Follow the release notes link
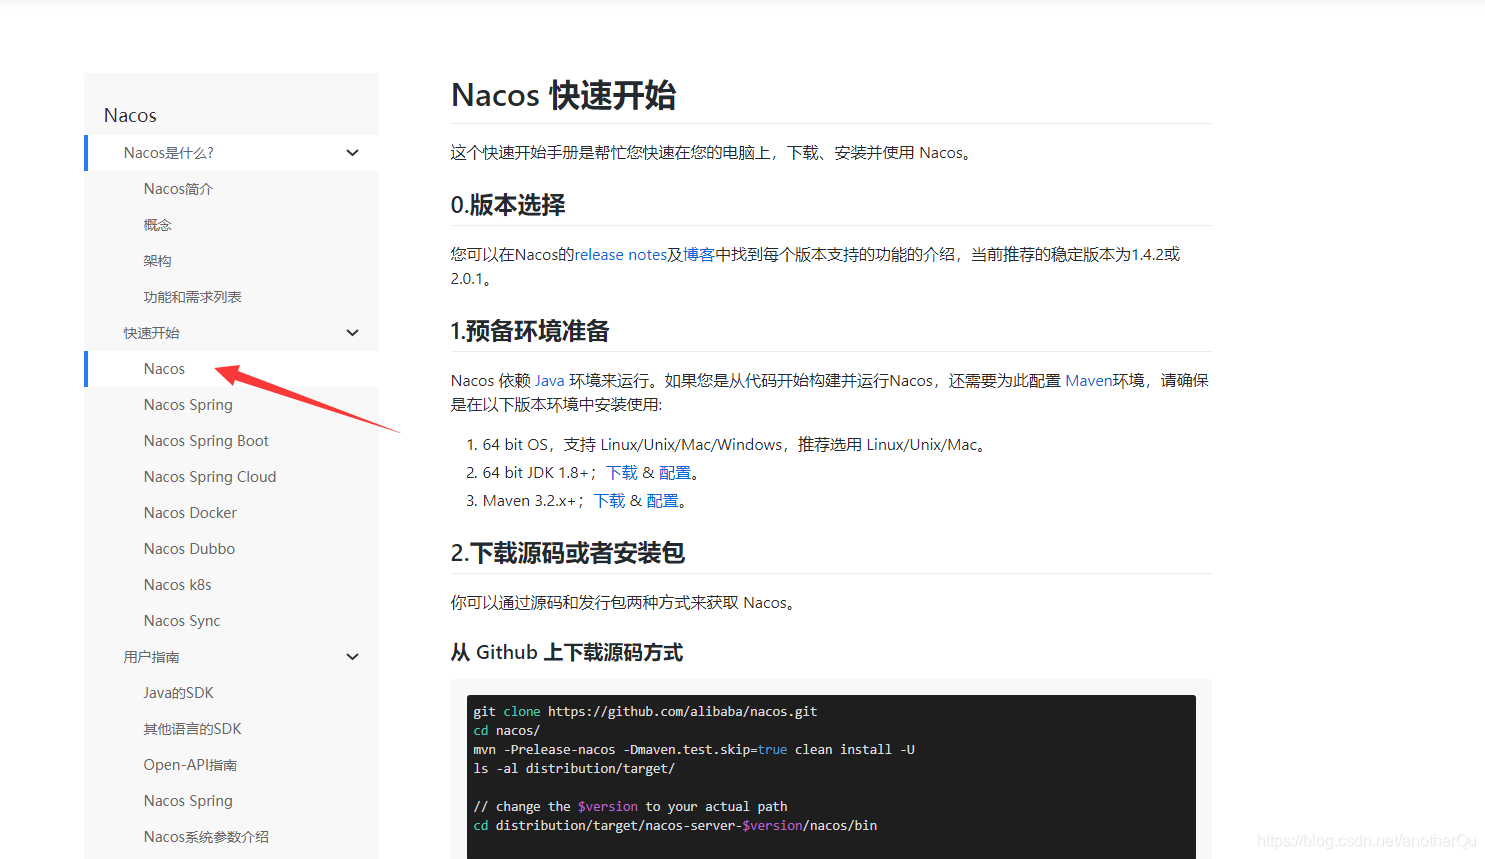 tap(621, 255)
